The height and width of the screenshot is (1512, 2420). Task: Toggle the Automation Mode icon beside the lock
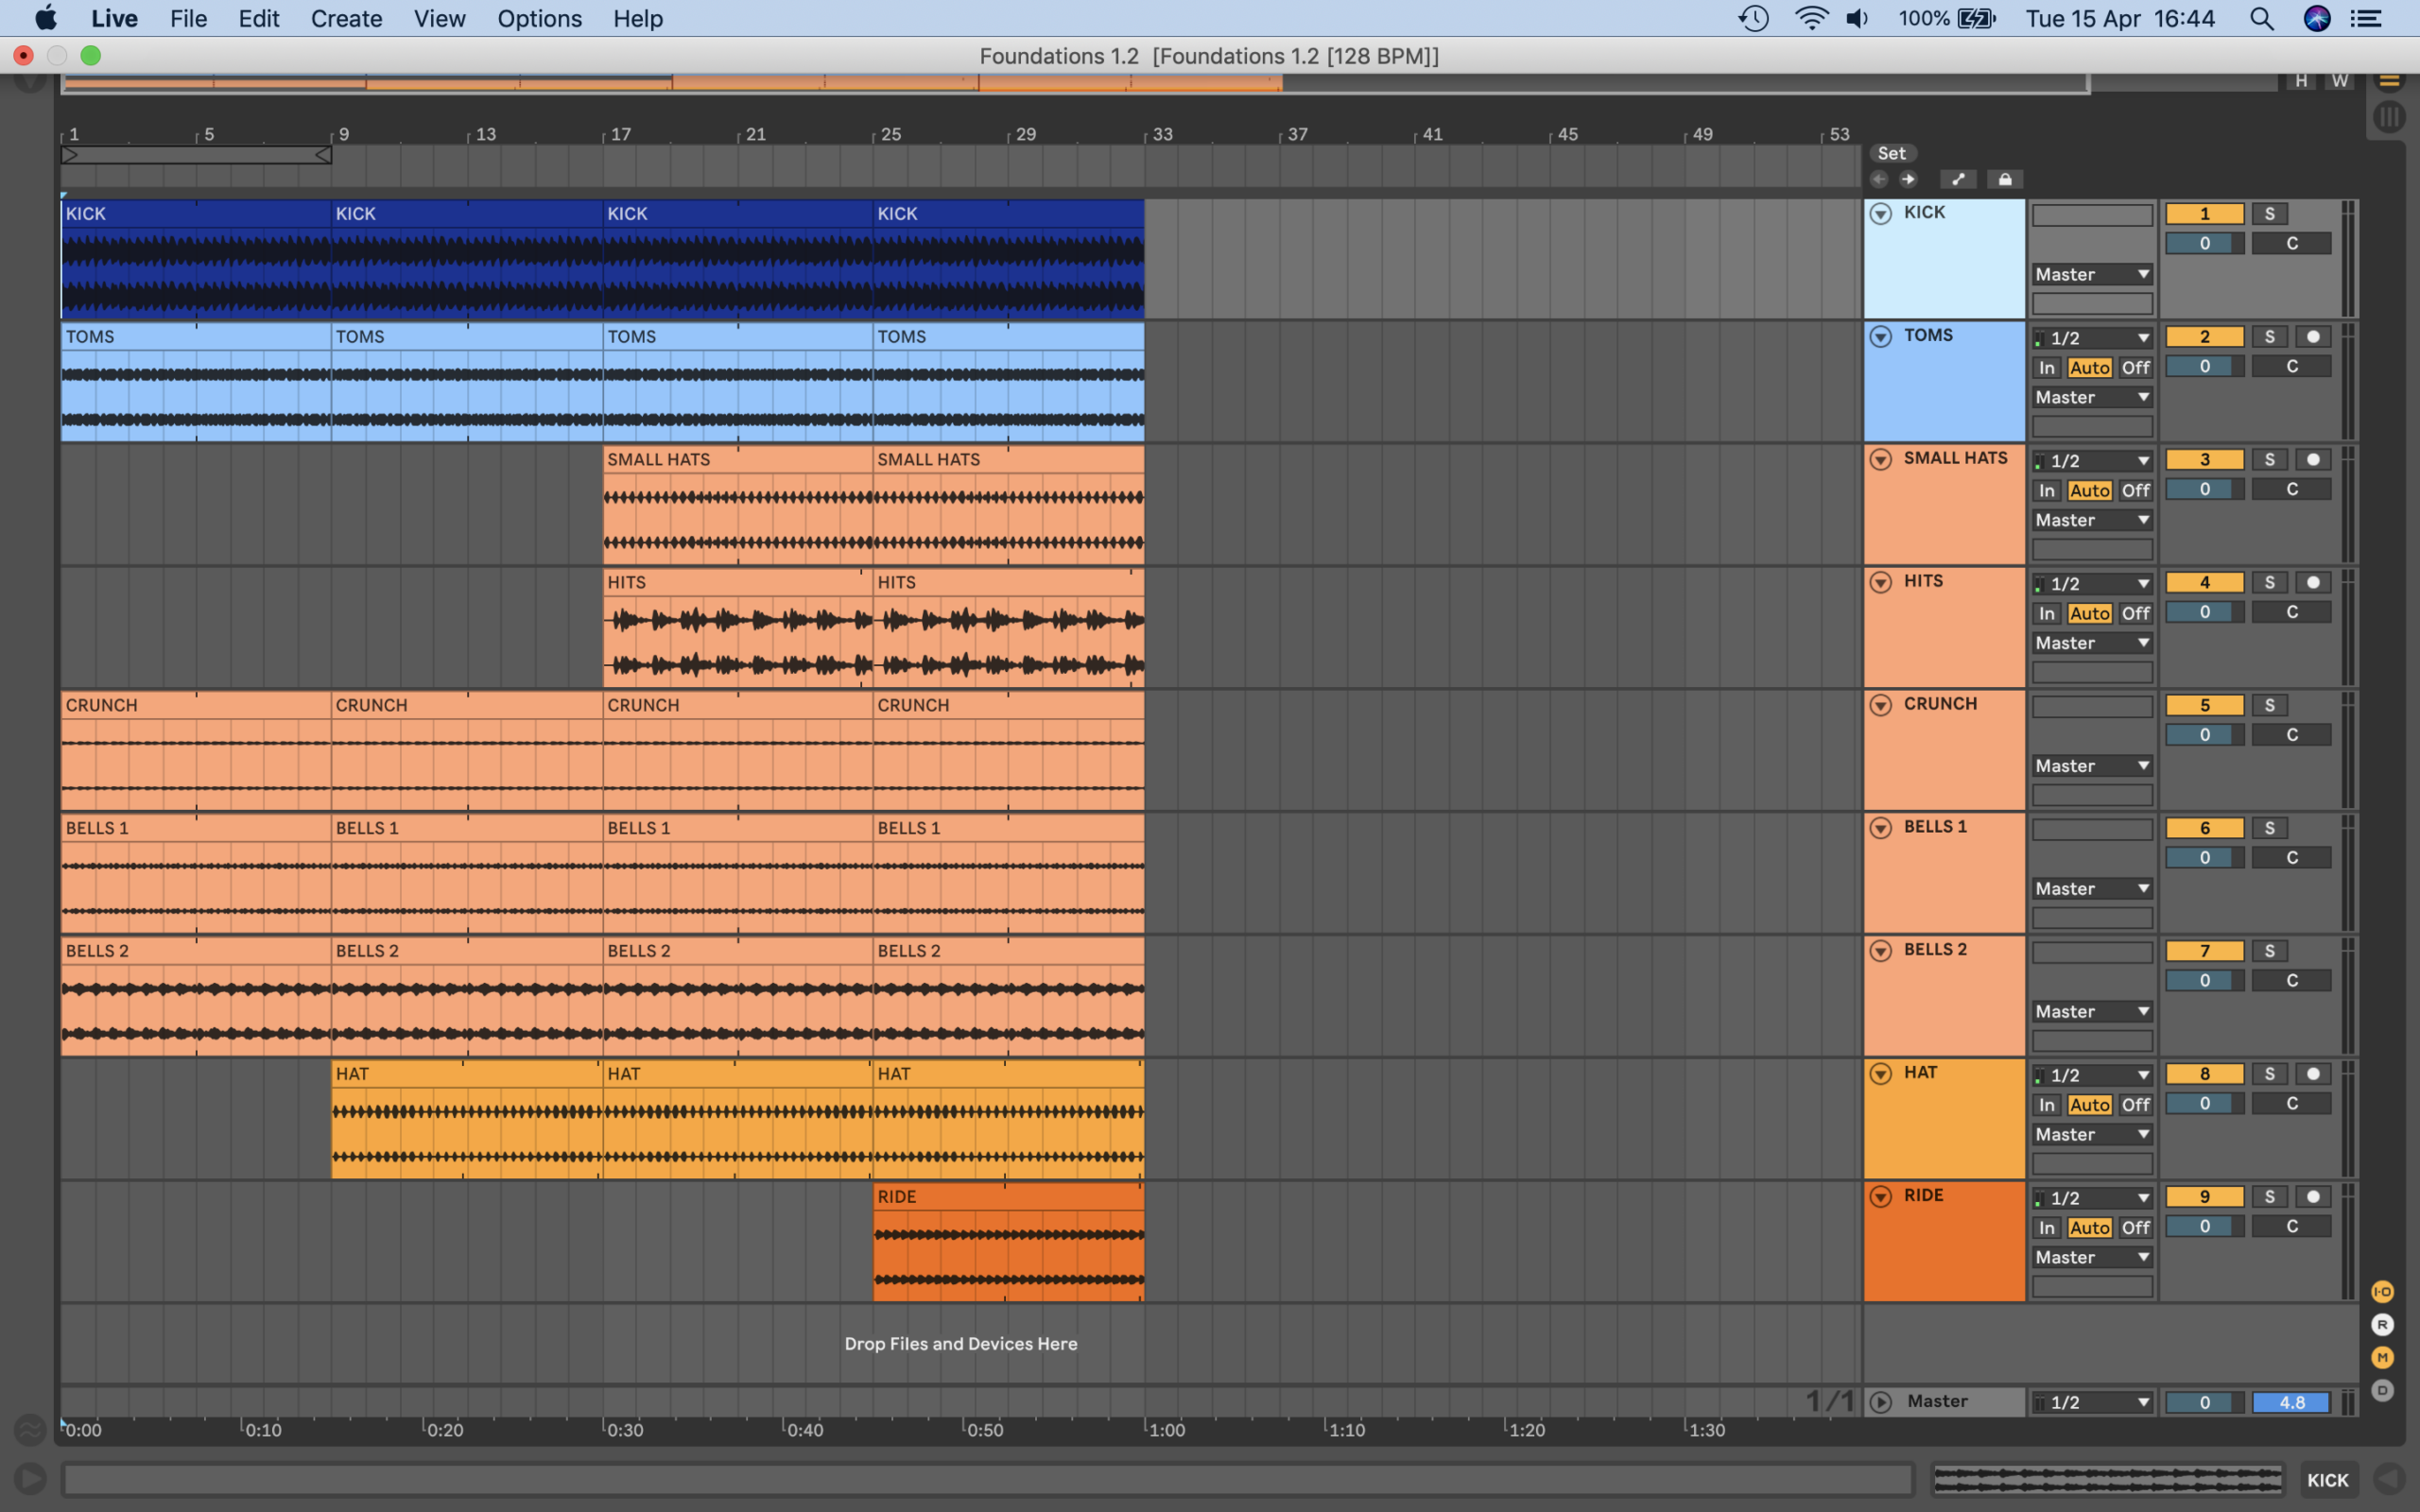pos(1957,180)
